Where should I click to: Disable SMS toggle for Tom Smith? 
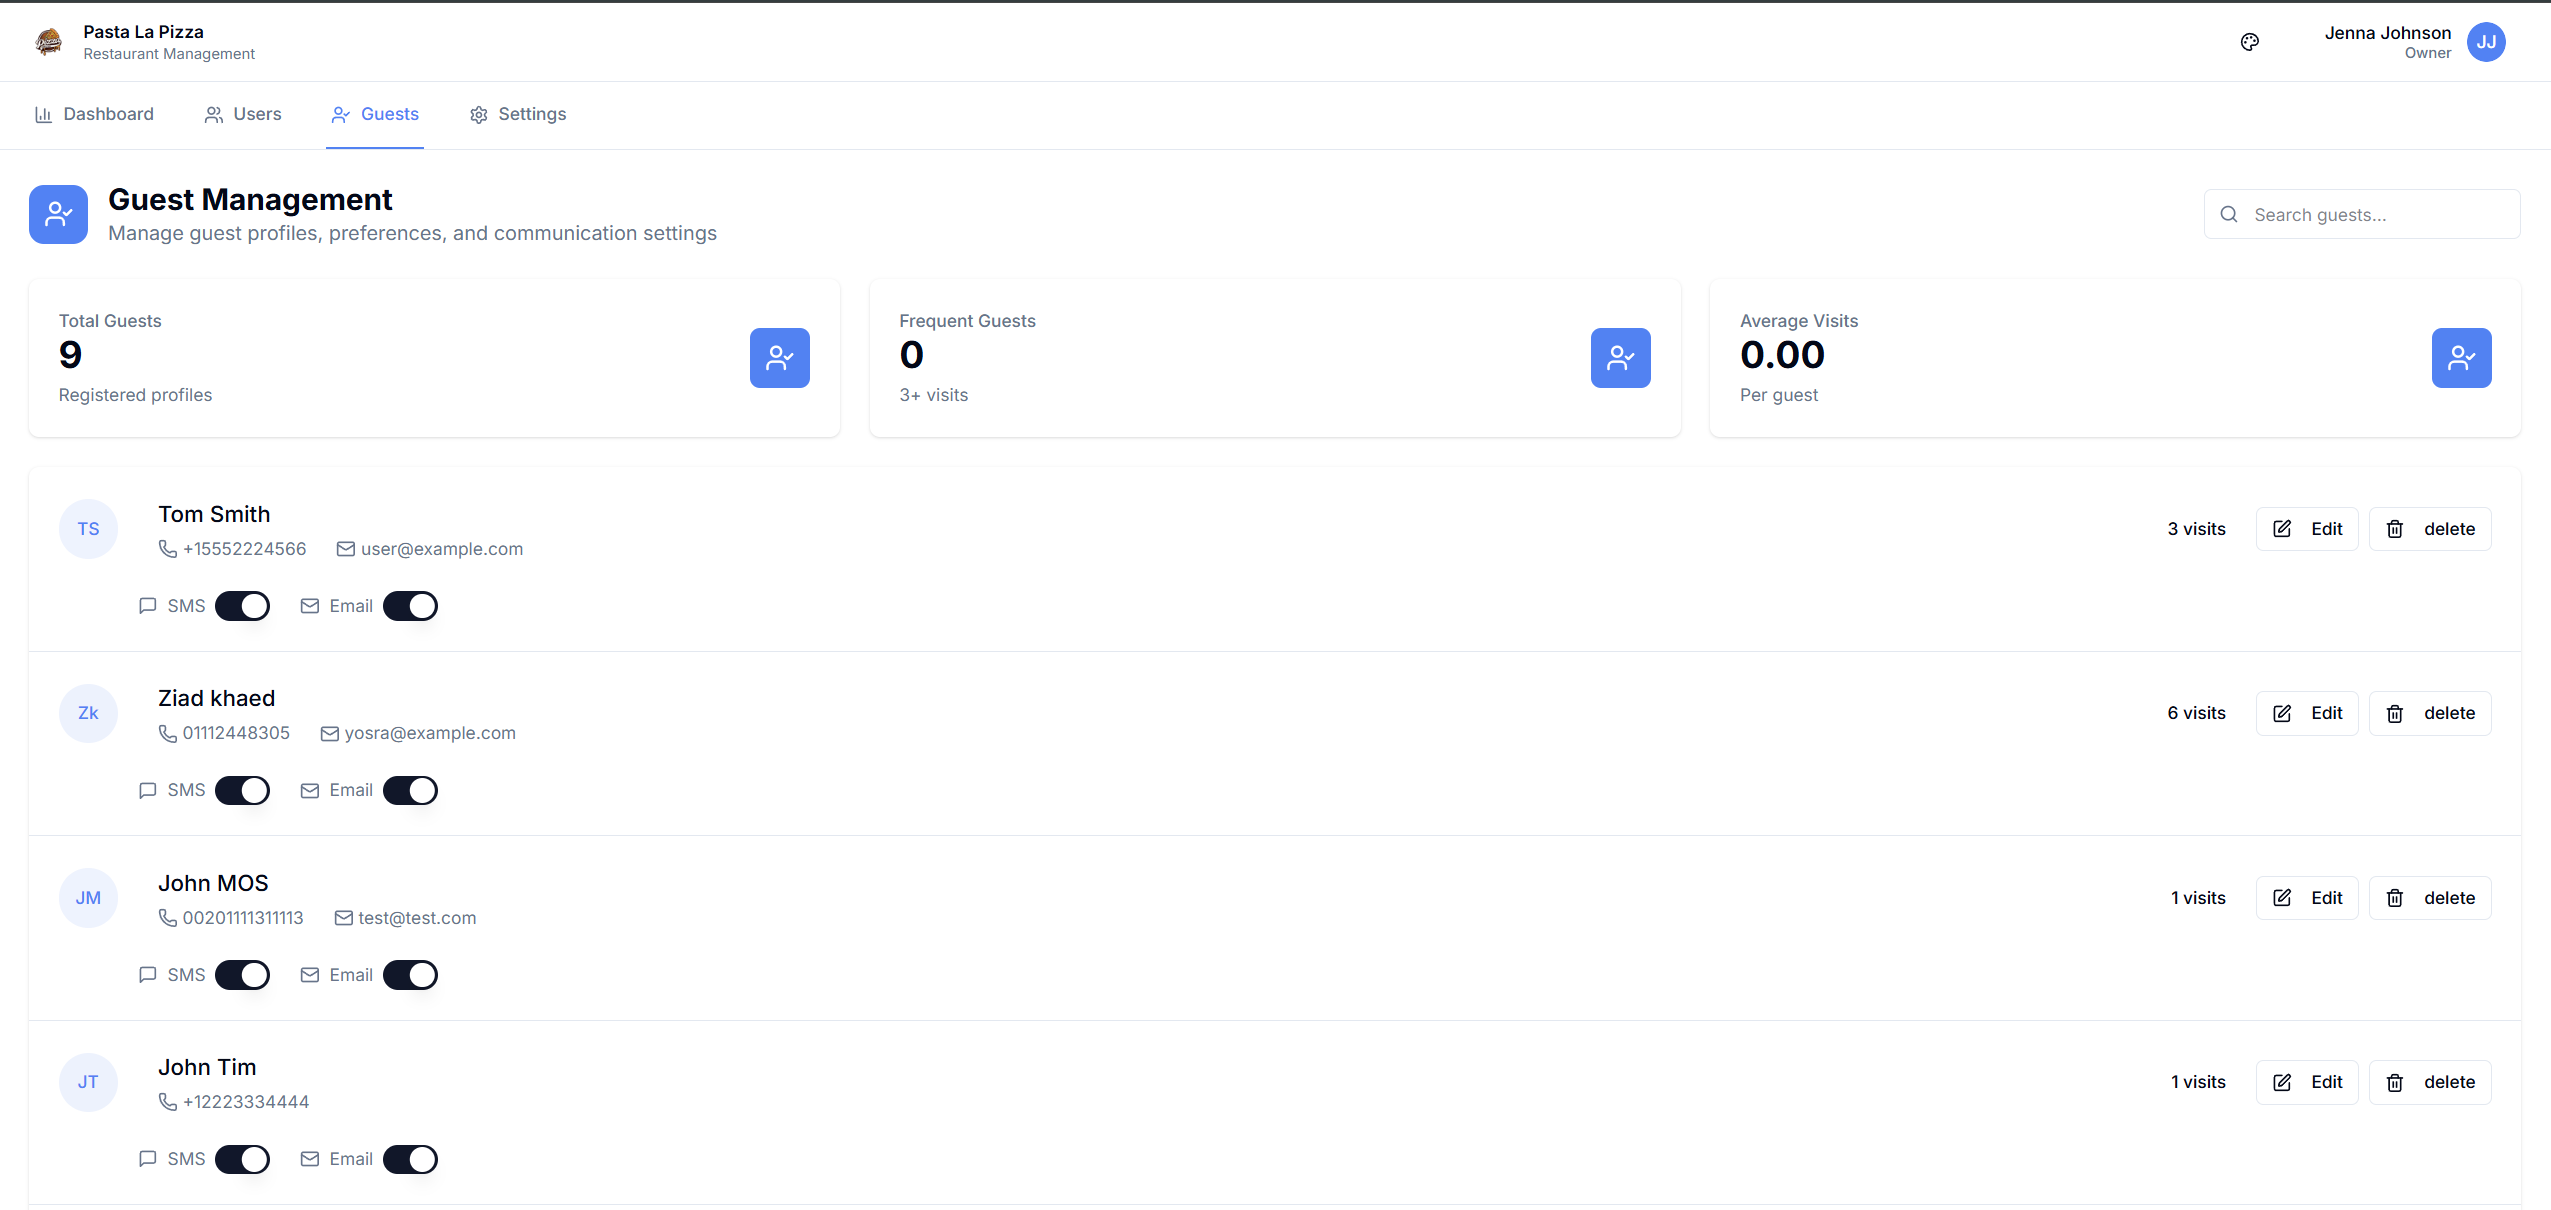[242, 606]
